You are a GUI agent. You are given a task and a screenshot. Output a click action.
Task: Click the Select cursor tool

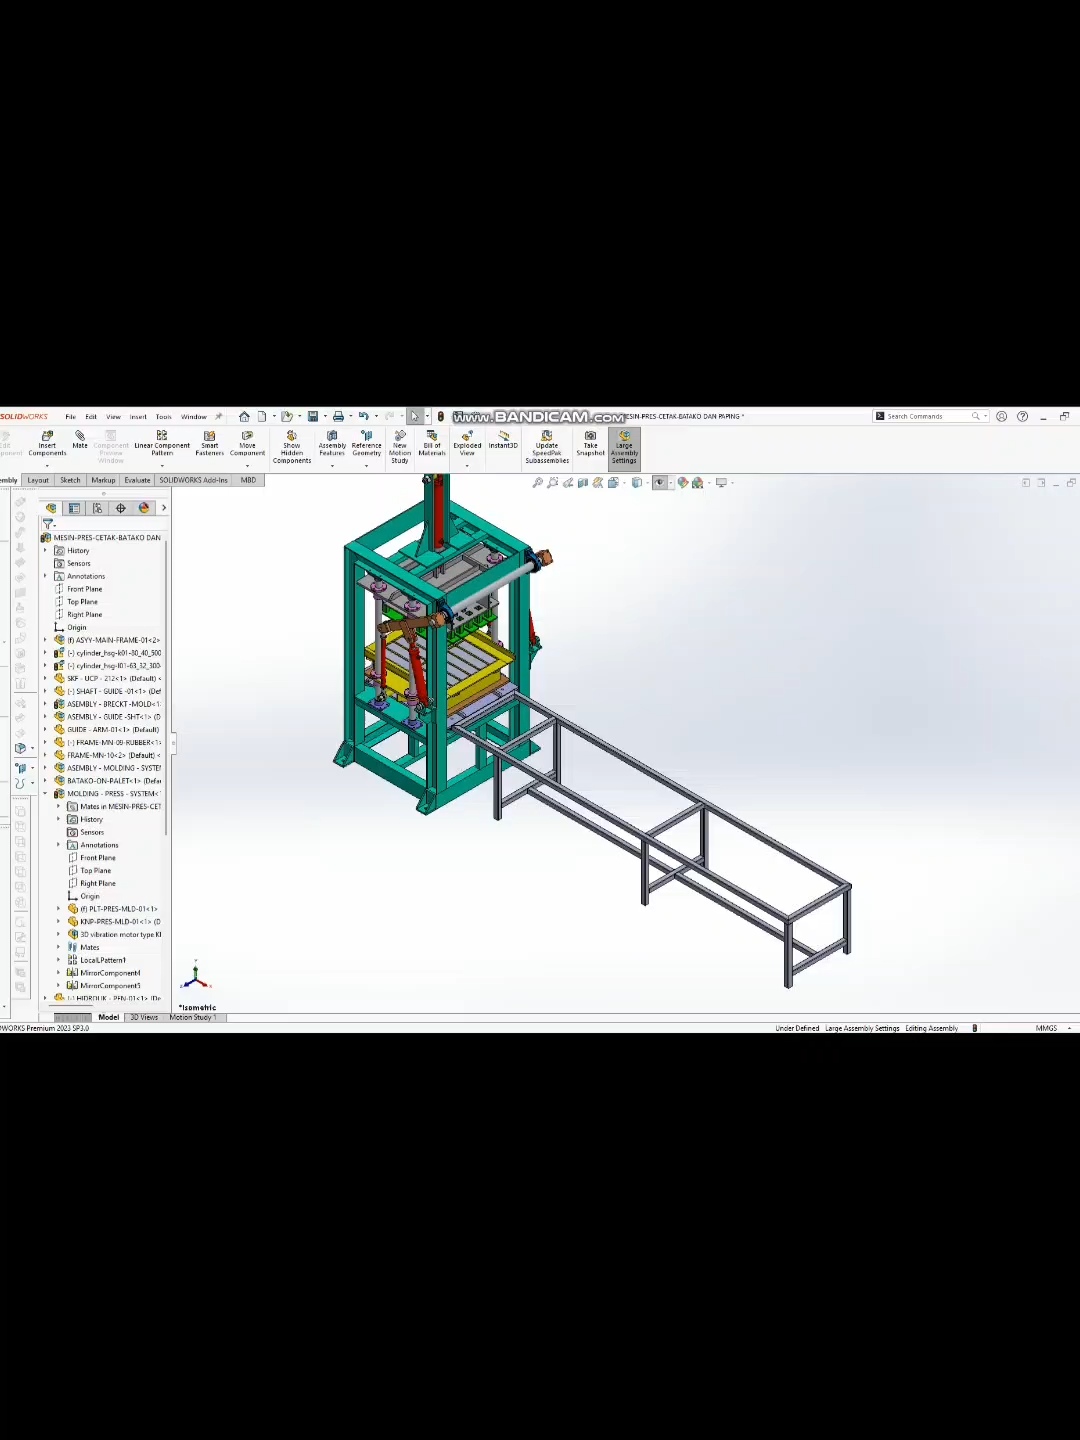click(414, 416)
